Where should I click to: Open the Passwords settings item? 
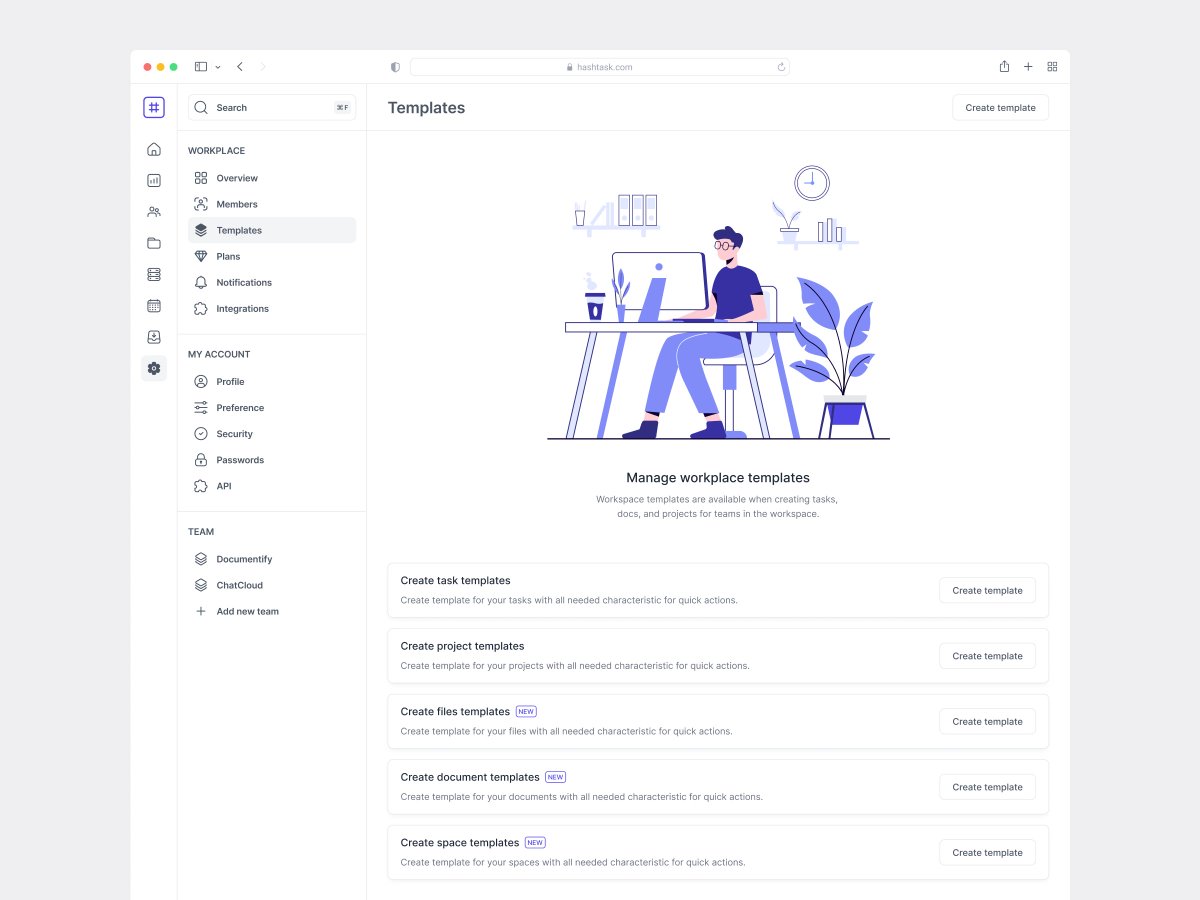point(272,460)
